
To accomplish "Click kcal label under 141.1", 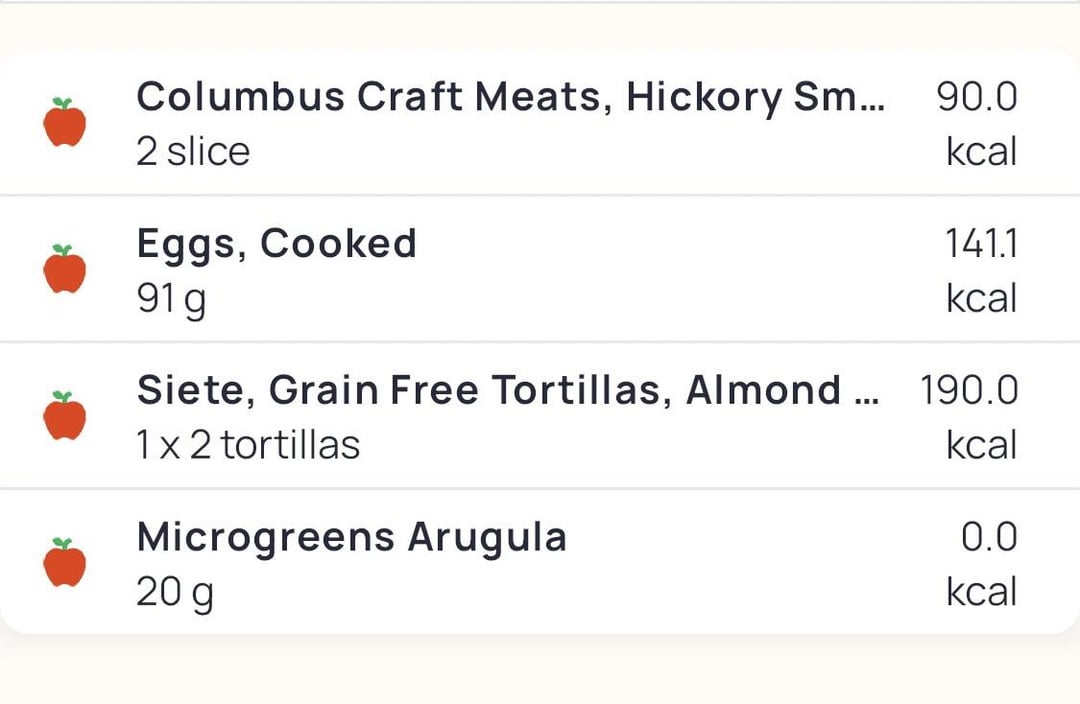I will [x=982, y=298].
